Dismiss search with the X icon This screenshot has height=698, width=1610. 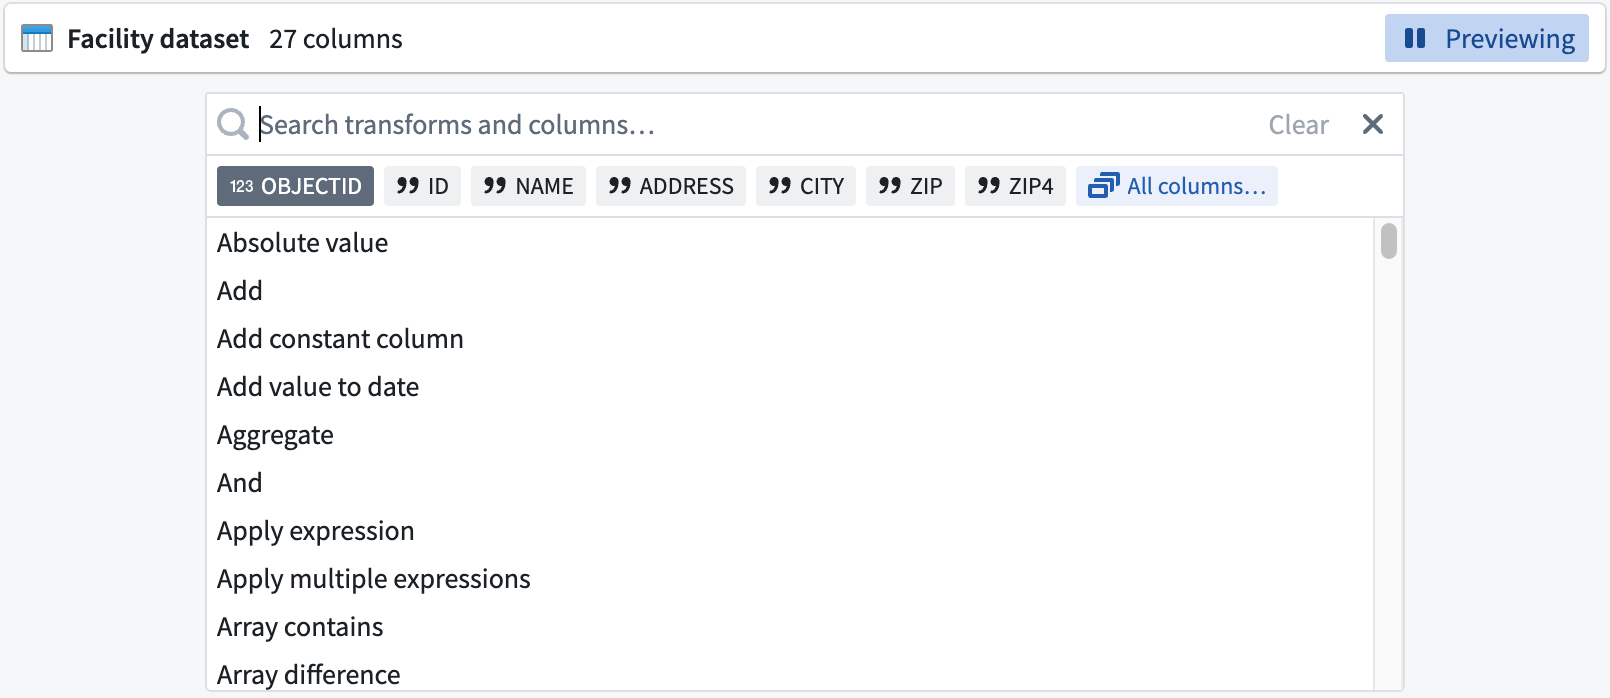1372,124
